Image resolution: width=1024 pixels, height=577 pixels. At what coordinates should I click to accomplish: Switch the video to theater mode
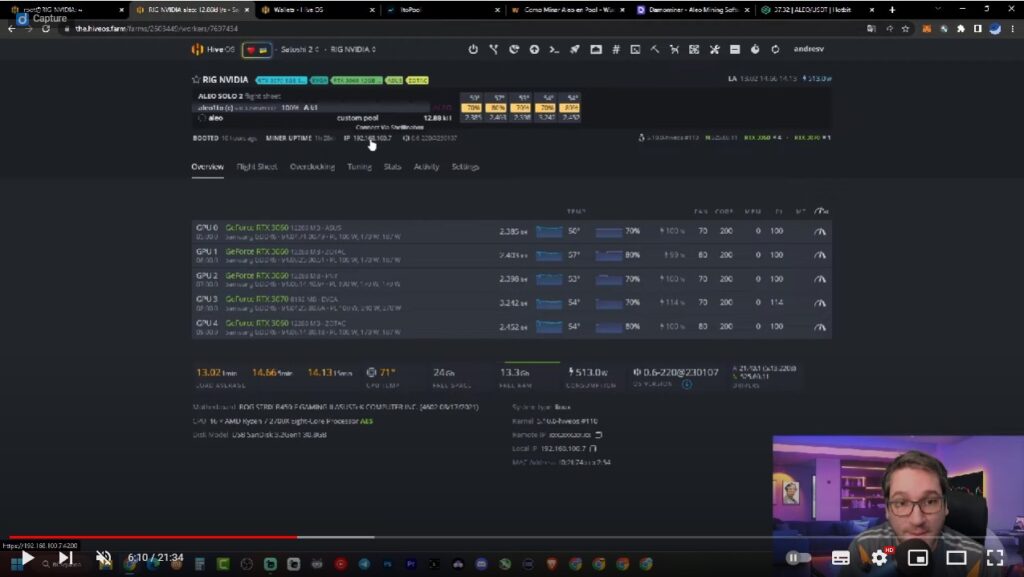(x=956, y=557)
